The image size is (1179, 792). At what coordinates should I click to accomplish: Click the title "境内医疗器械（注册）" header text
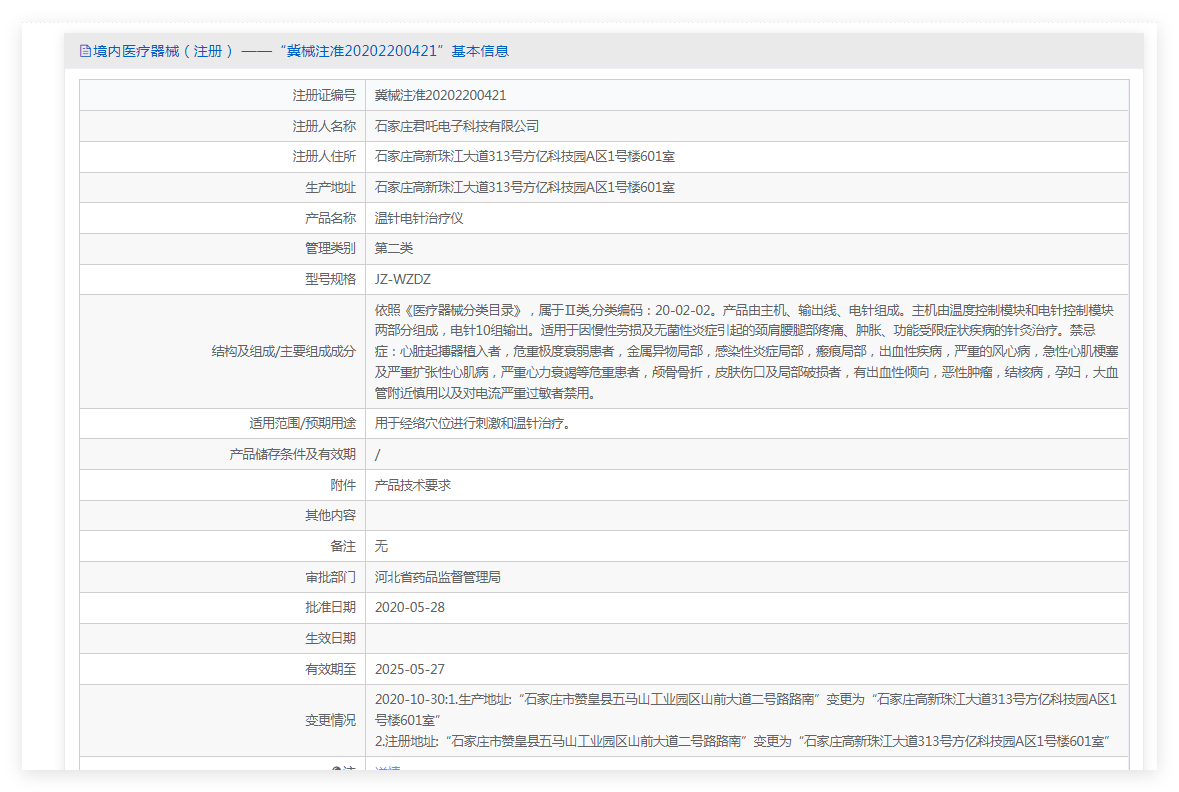click(x=162, y=51)
